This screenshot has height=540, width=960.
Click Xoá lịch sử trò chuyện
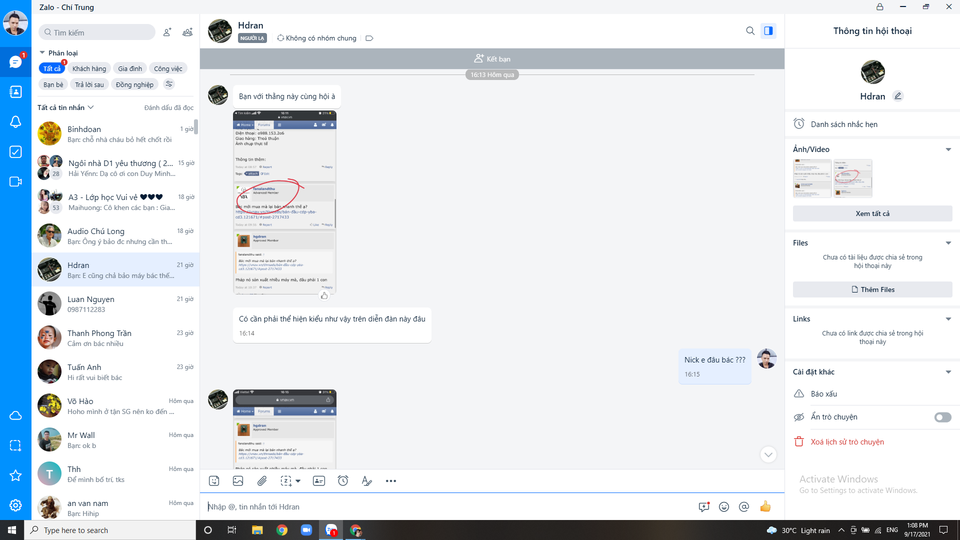[x=847, y=442]
